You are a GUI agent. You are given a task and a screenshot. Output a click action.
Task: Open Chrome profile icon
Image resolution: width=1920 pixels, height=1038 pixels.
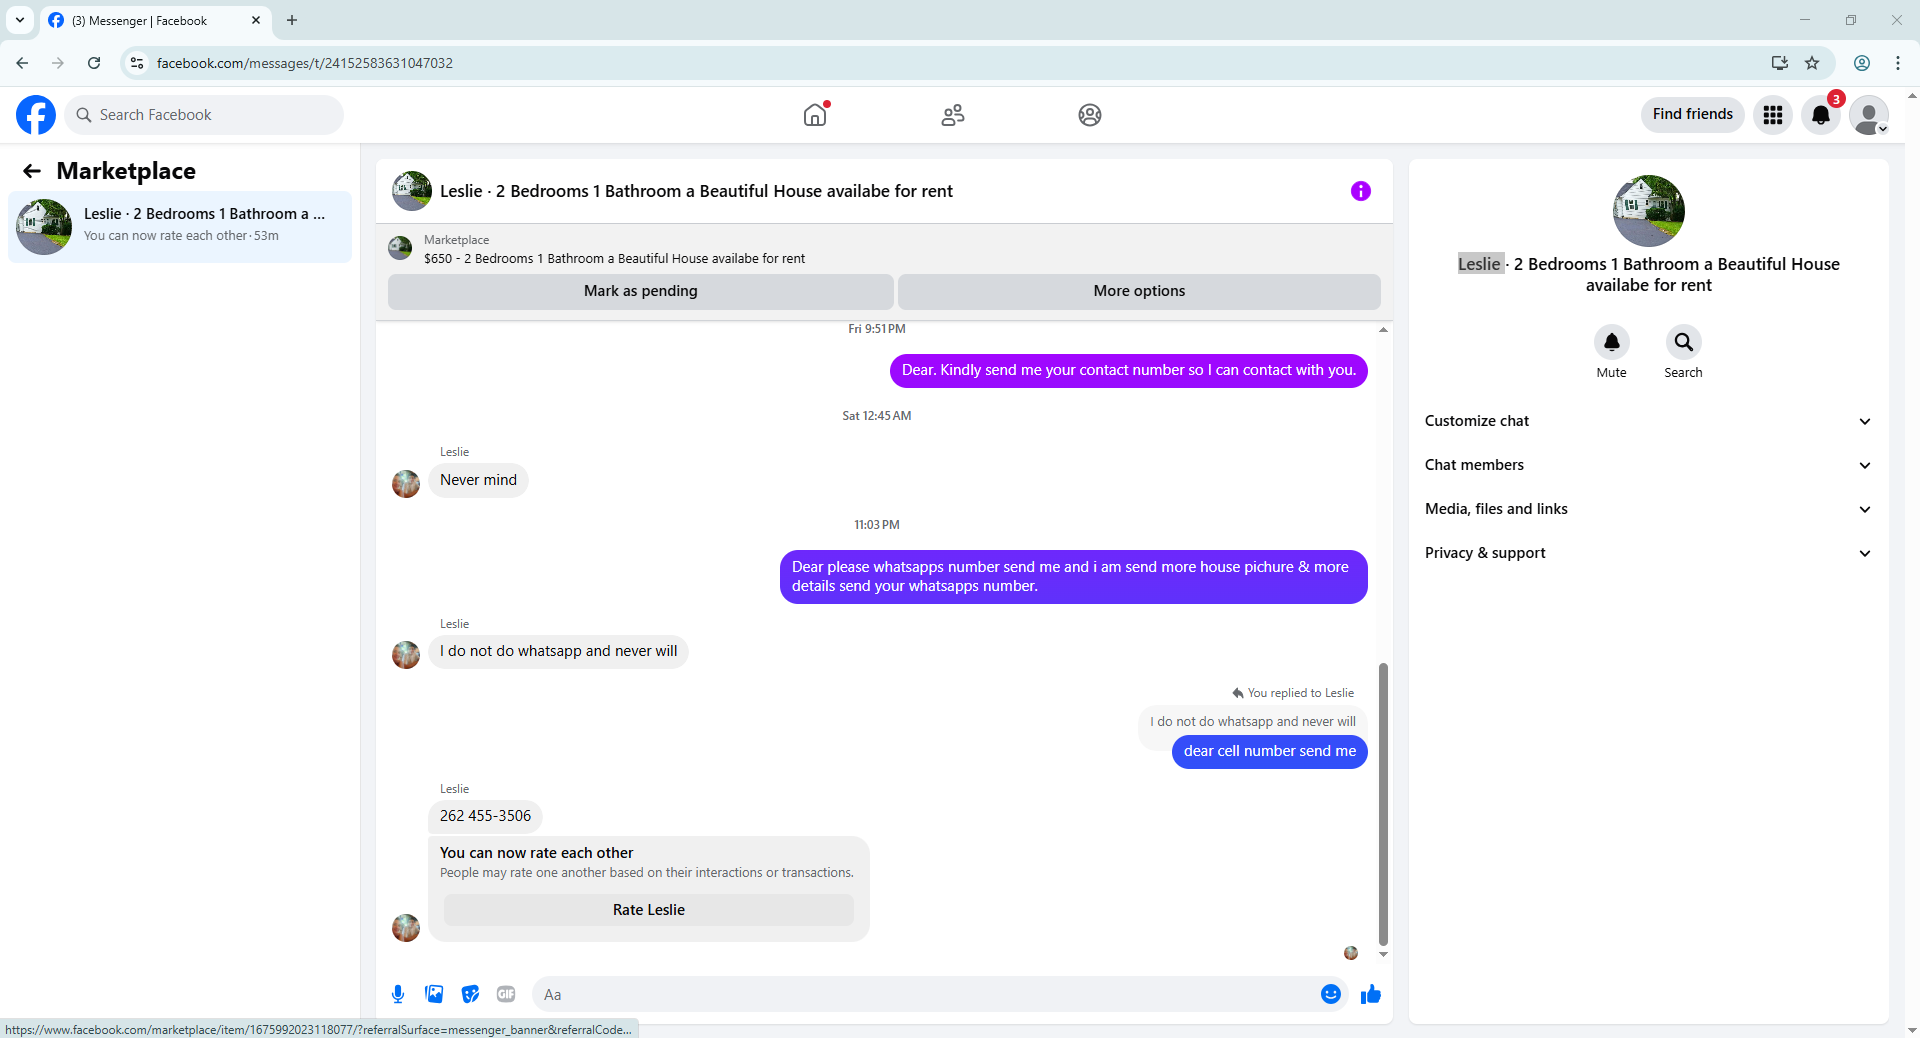click(1862, 63)
